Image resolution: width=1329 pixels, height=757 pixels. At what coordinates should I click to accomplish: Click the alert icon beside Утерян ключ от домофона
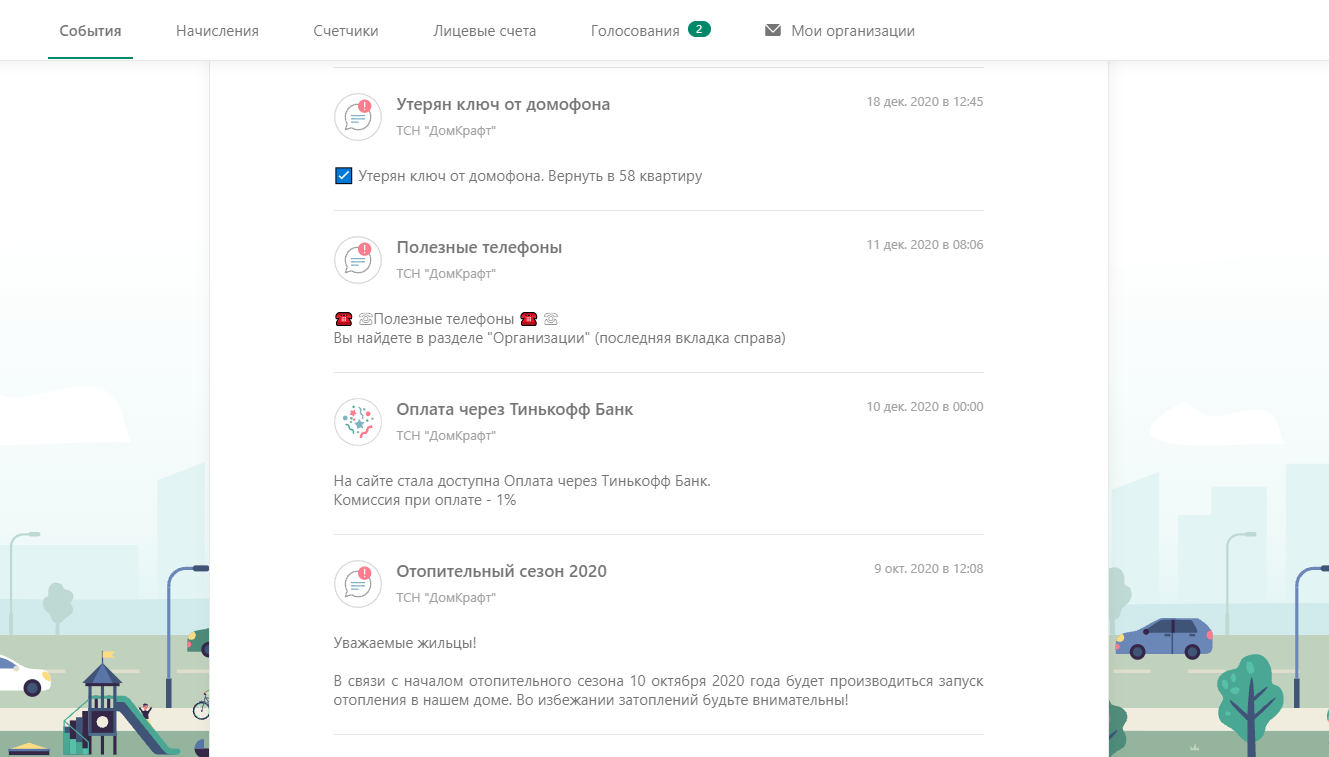click(358, 117)
